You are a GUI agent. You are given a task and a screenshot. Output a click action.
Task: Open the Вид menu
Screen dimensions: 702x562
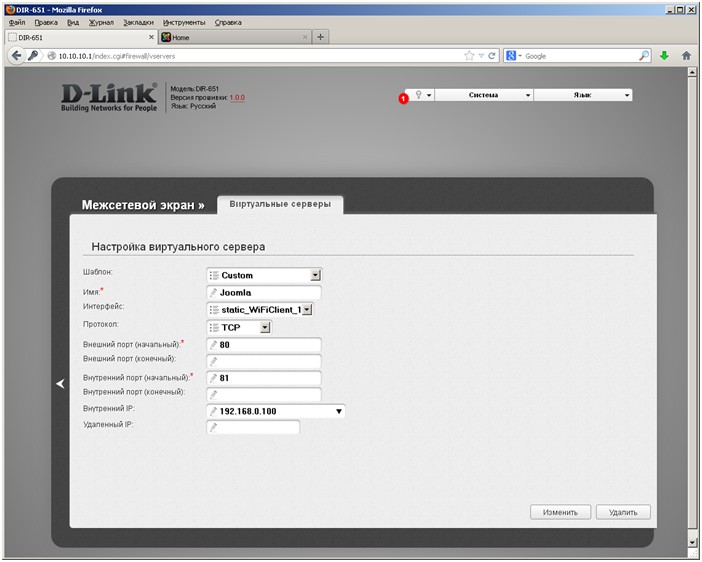coord(73,22)
